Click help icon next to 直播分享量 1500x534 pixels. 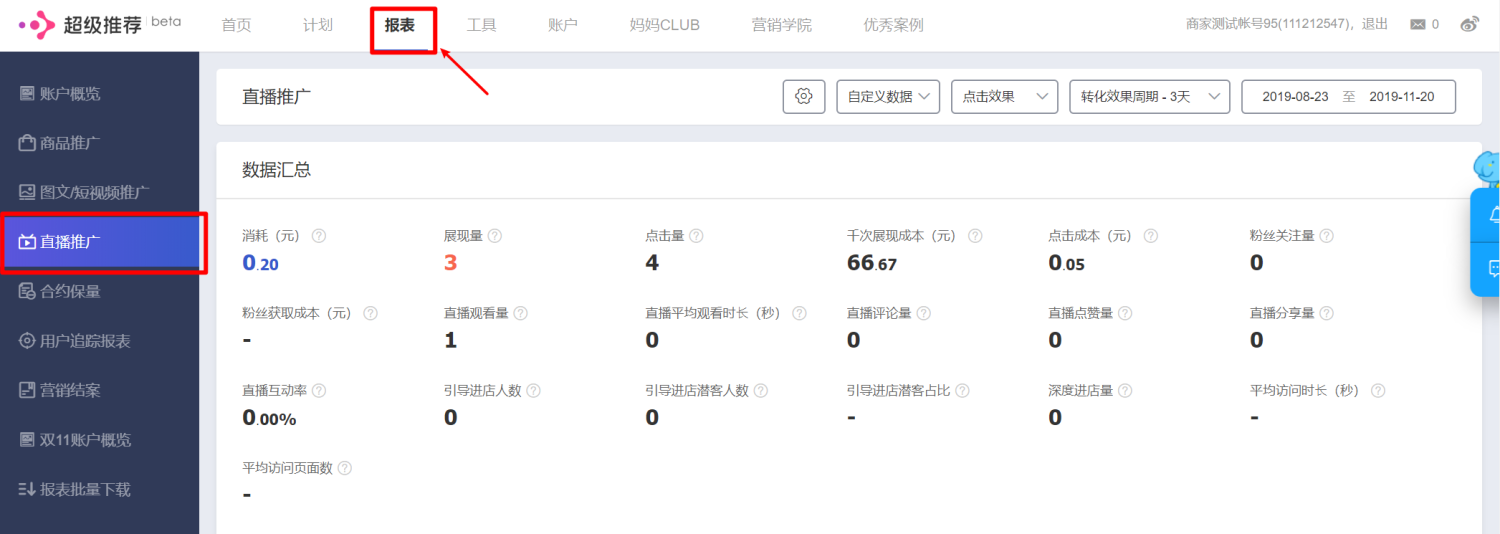pyautogui.click(x=1326, y=313)
